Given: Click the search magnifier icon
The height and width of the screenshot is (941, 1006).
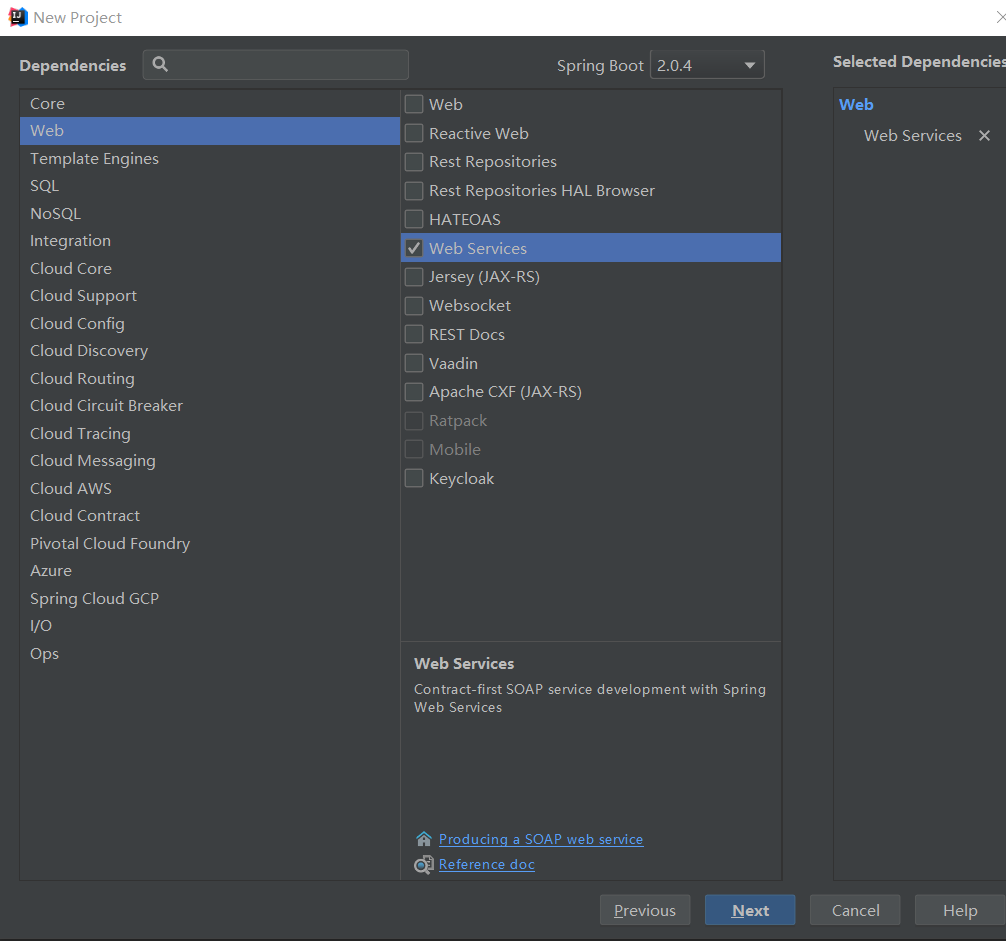Looking at the screenshot, I should (x=160, y=64).
